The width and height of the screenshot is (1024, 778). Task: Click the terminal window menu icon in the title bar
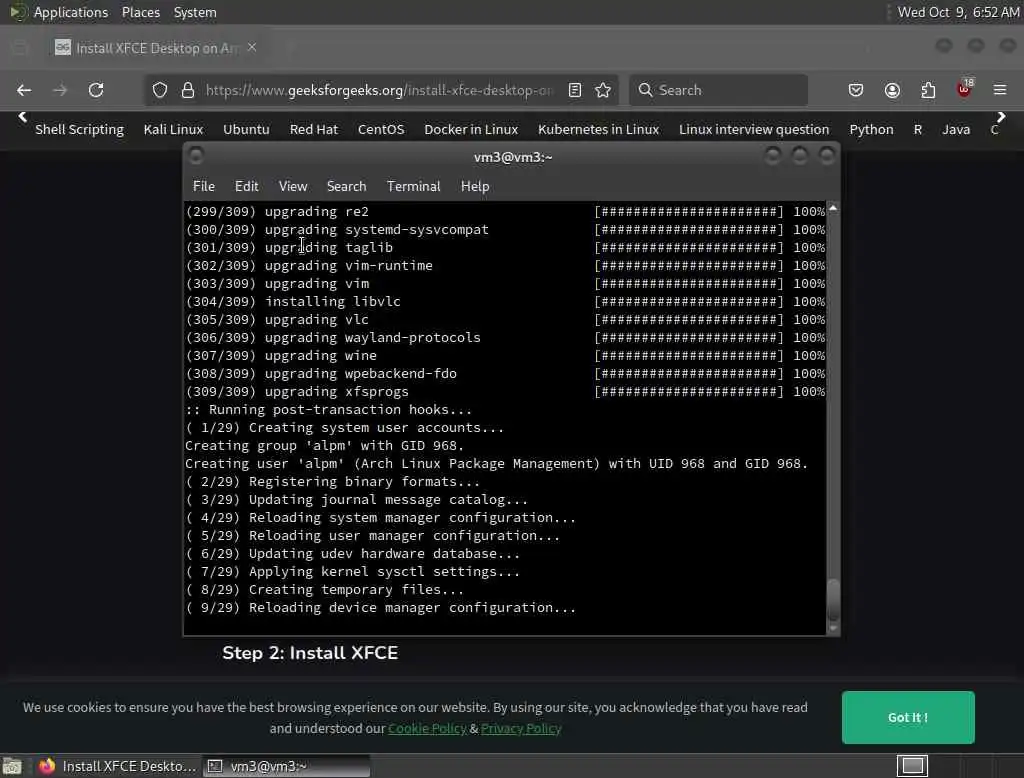tap(196, 155)
